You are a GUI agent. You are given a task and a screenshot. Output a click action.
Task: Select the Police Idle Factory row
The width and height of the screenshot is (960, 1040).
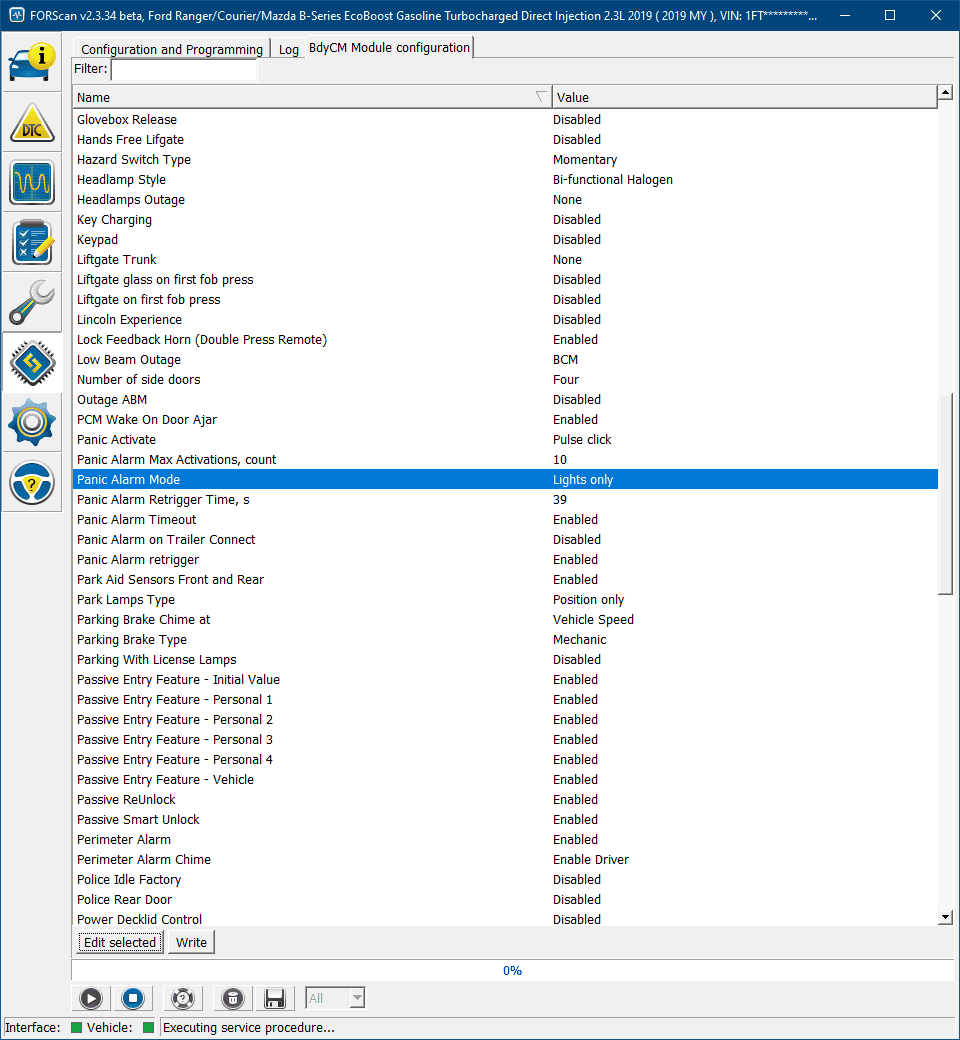[x=505, y=879]
